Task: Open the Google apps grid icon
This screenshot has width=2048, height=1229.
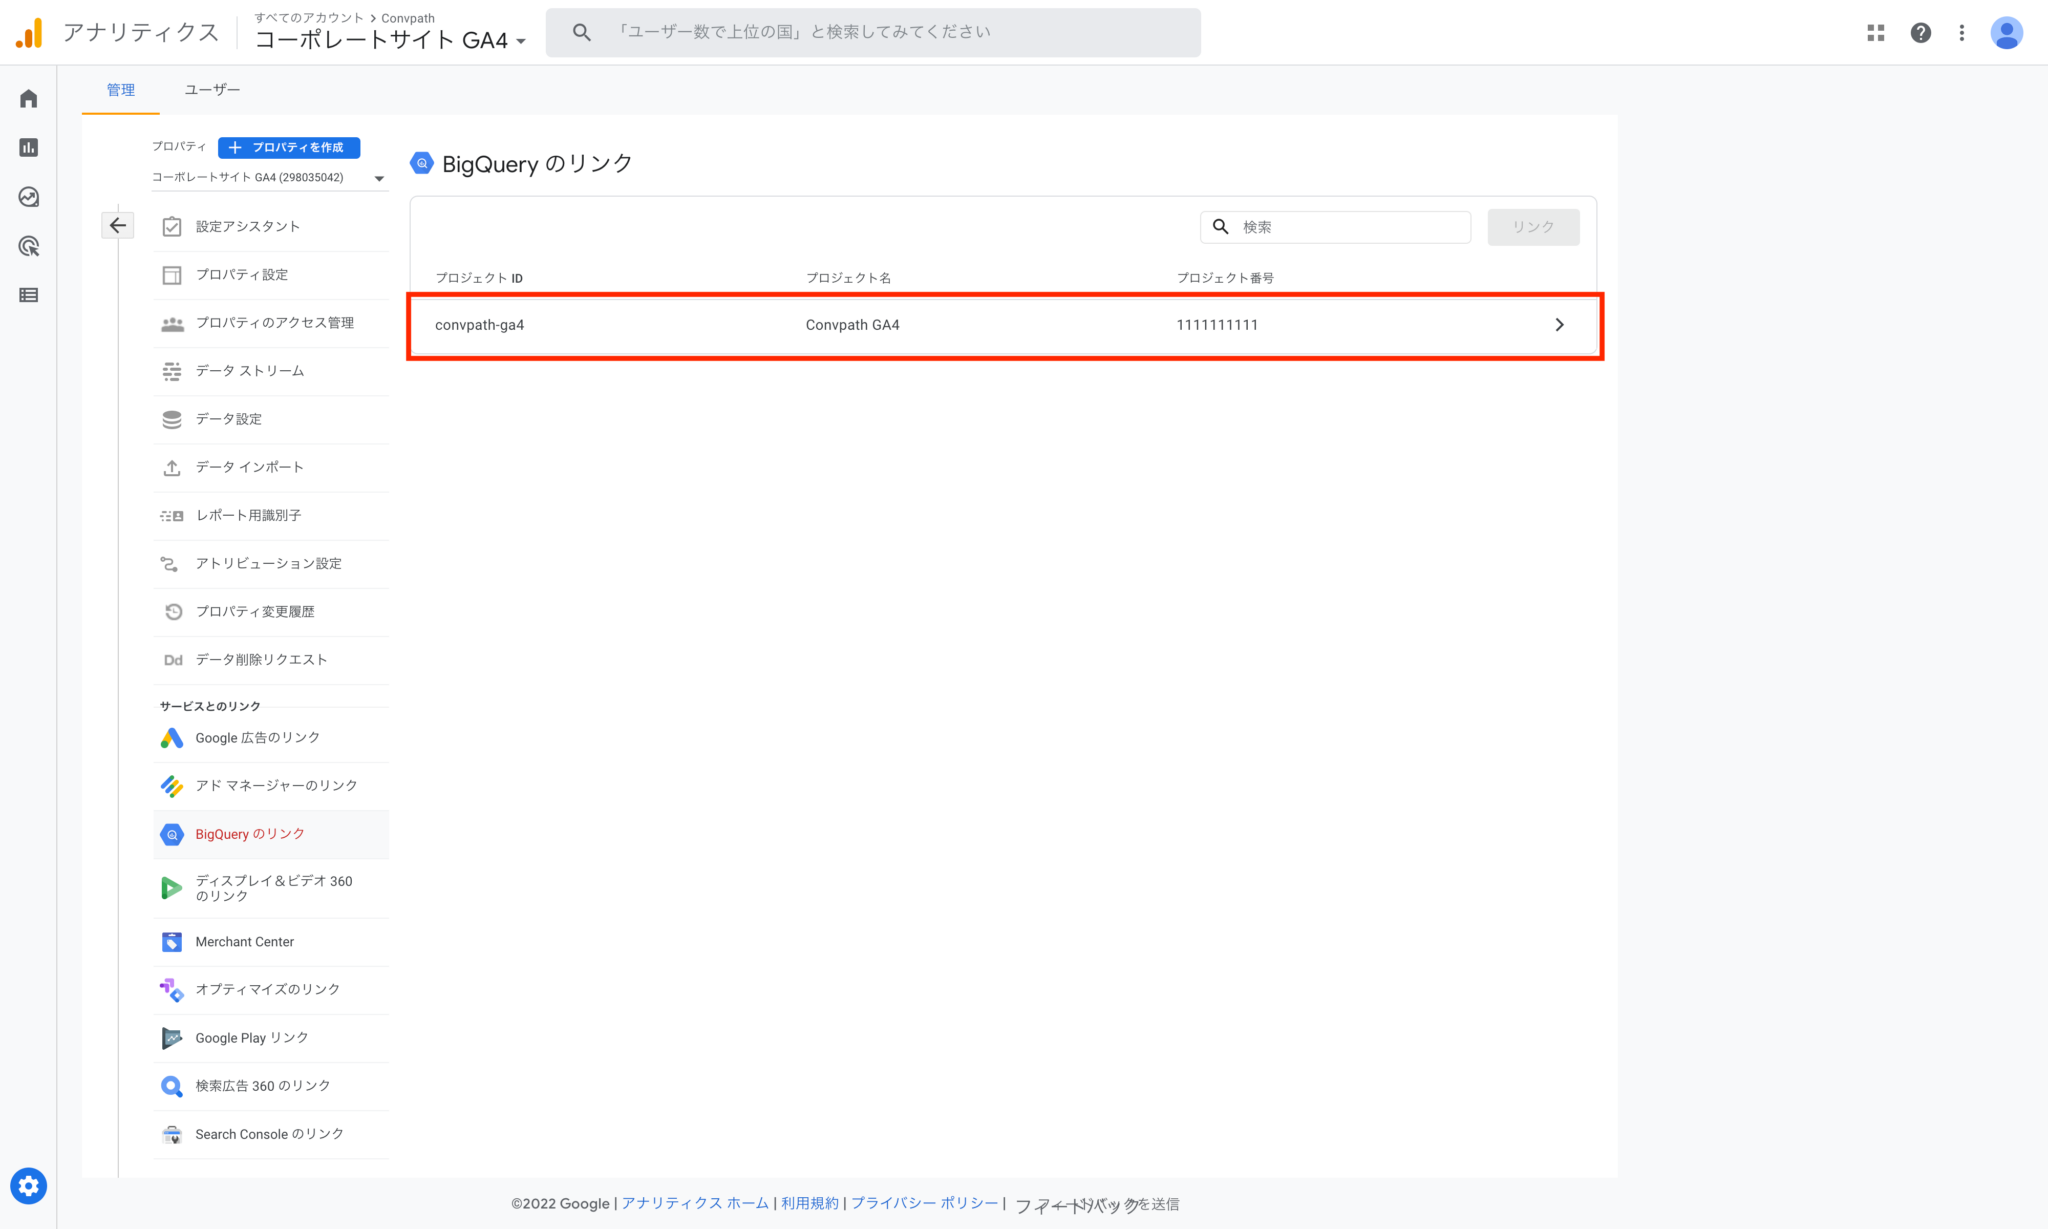Action: 1876,32
